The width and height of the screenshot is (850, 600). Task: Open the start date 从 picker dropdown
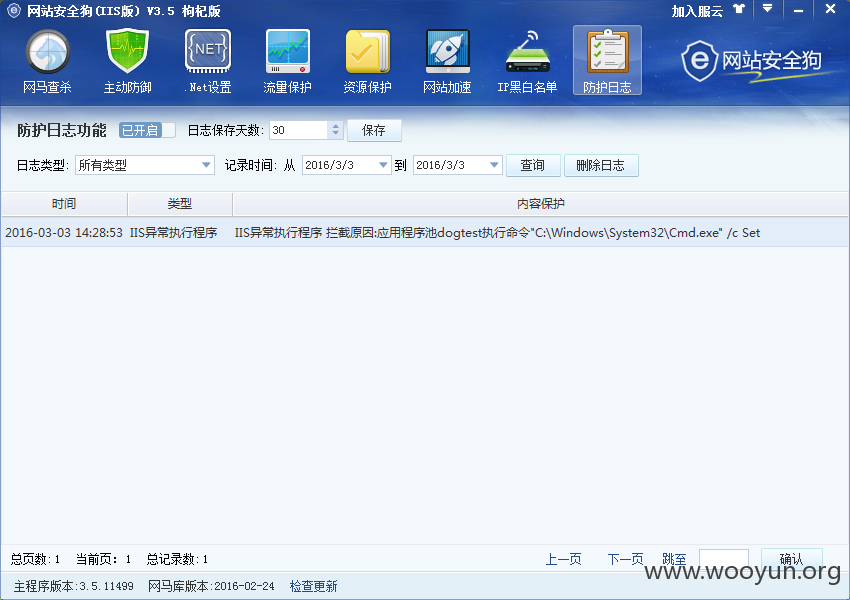click(383, 165)
